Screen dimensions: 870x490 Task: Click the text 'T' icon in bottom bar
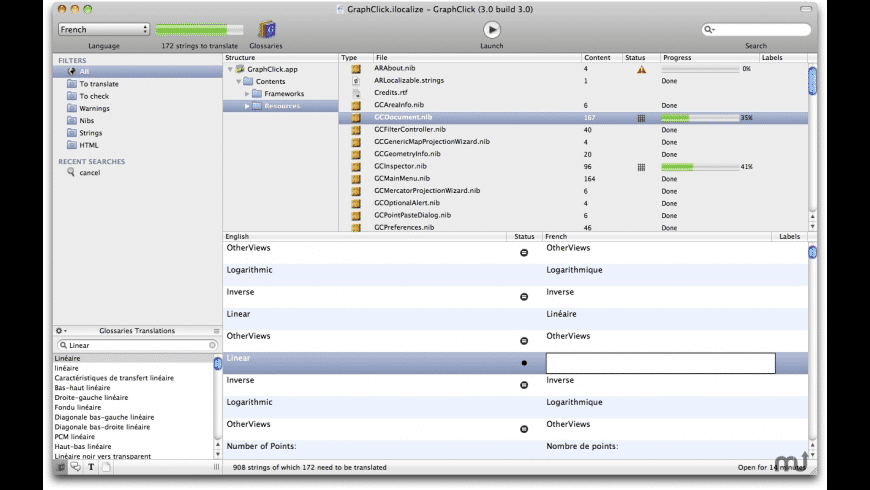91,466
